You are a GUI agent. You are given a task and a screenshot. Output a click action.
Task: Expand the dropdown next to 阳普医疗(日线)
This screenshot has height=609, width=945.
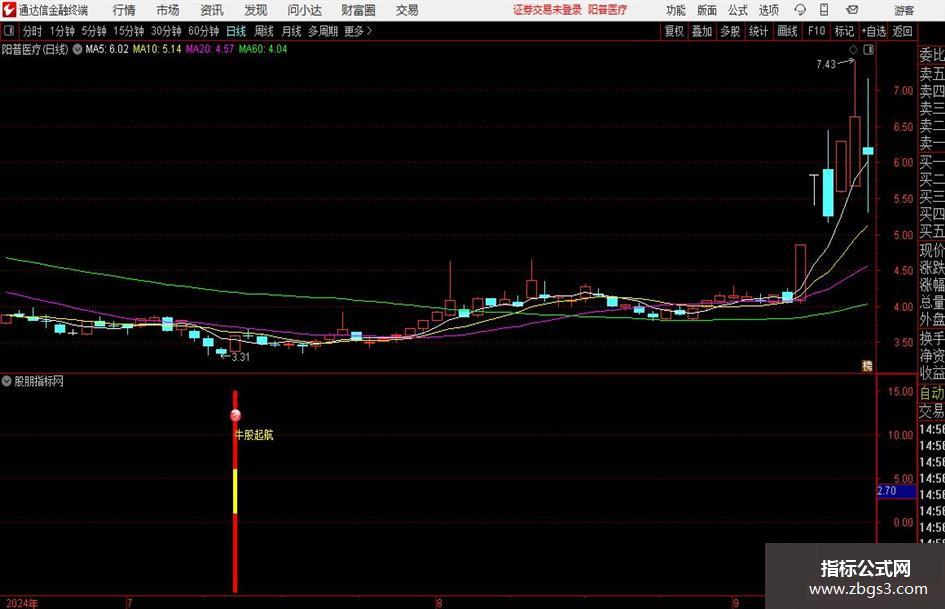pyautogui.click(x=77, y=49)
